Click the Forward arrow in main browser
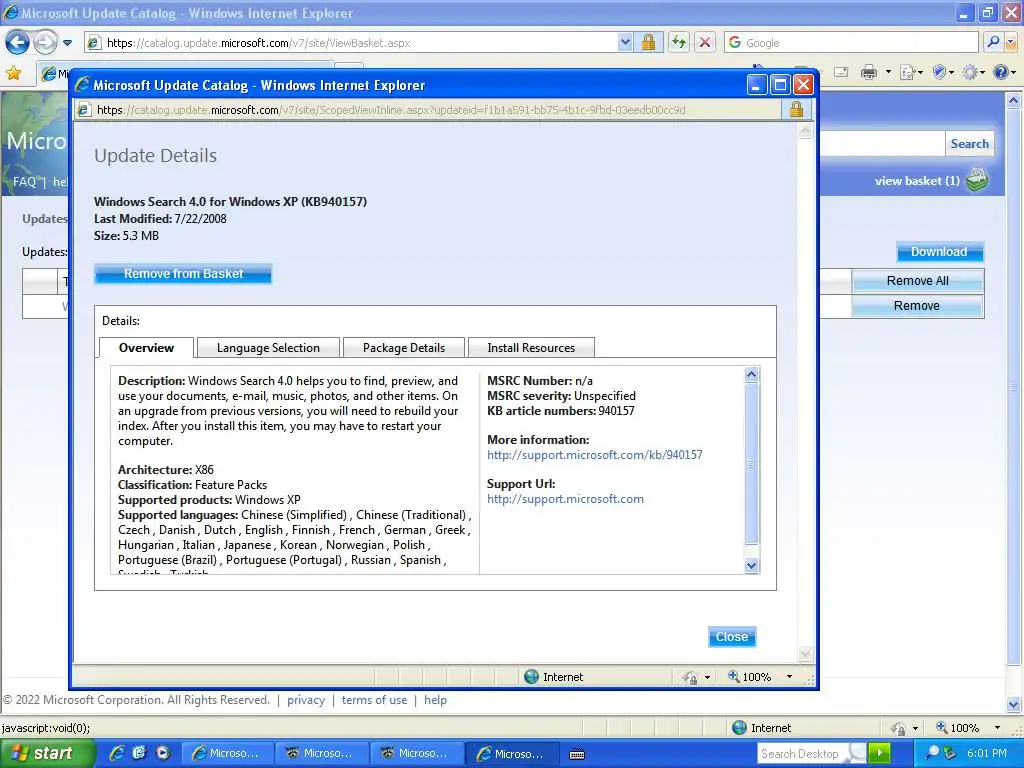1024x768 pixels. [45, 42]
